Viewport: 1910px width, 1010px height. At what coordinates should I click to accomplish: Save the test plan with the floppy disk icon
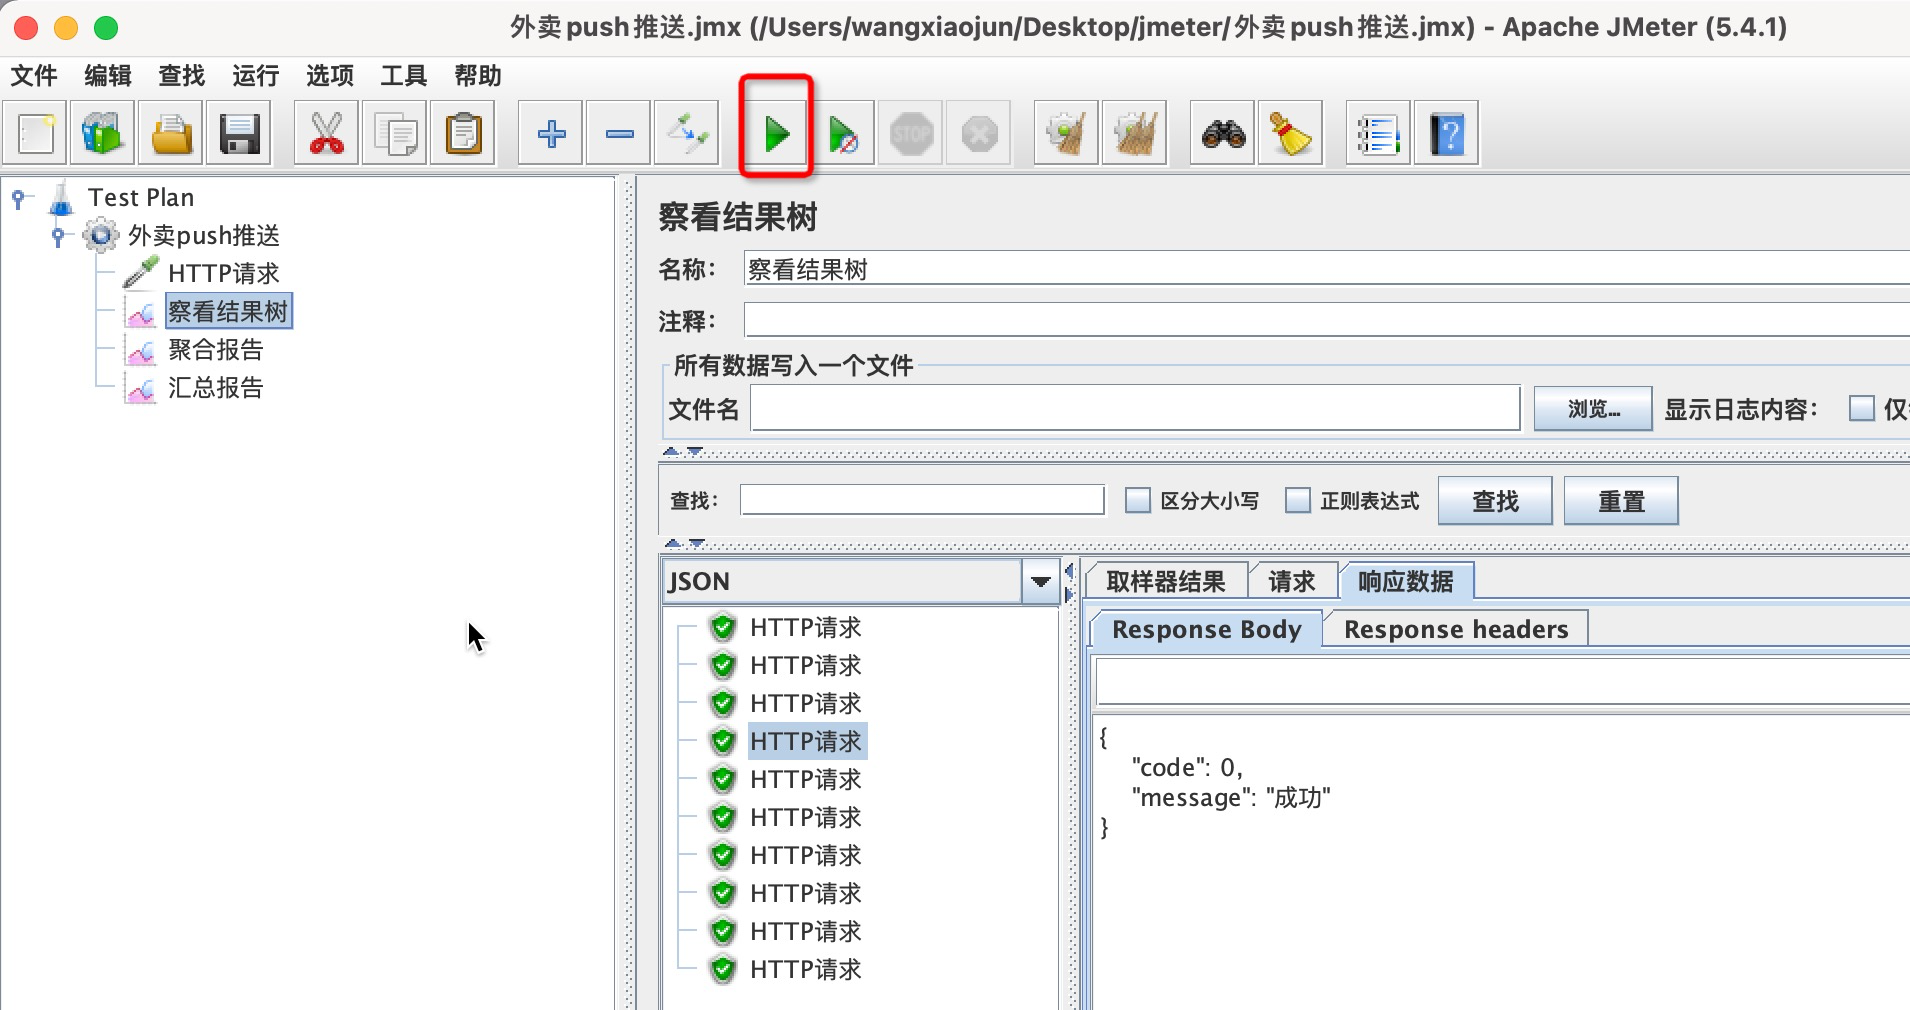239,133
